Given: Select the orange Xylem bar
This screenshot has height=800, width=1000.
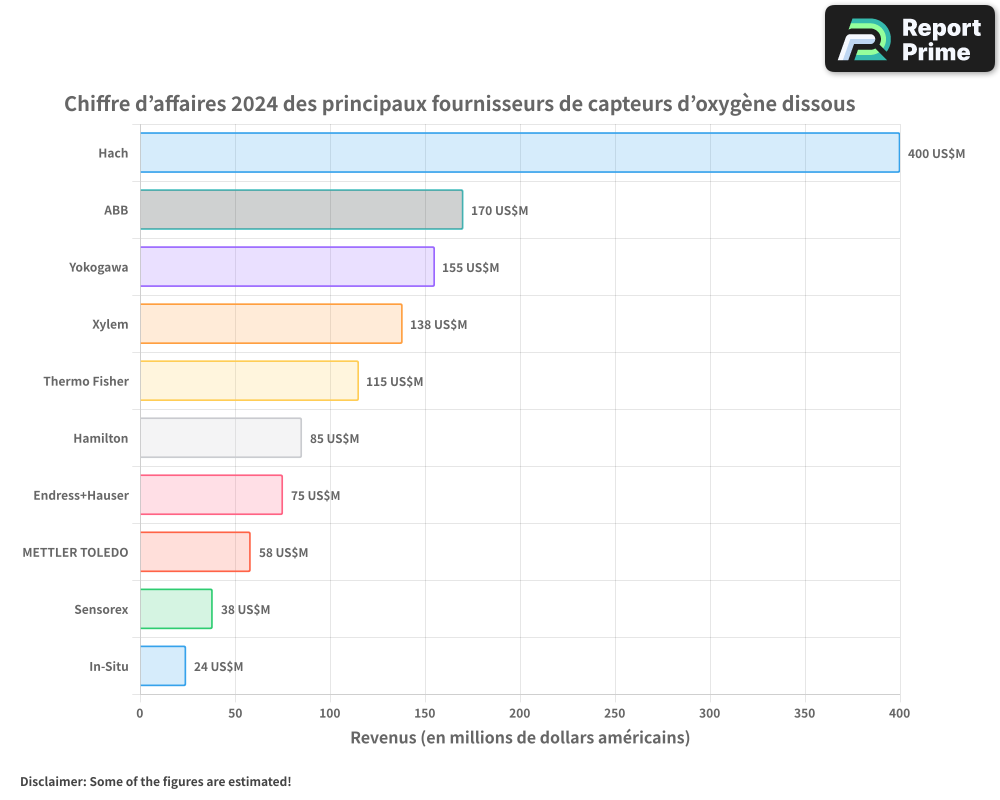Looking at the screenshot, I should click(271, 324).
